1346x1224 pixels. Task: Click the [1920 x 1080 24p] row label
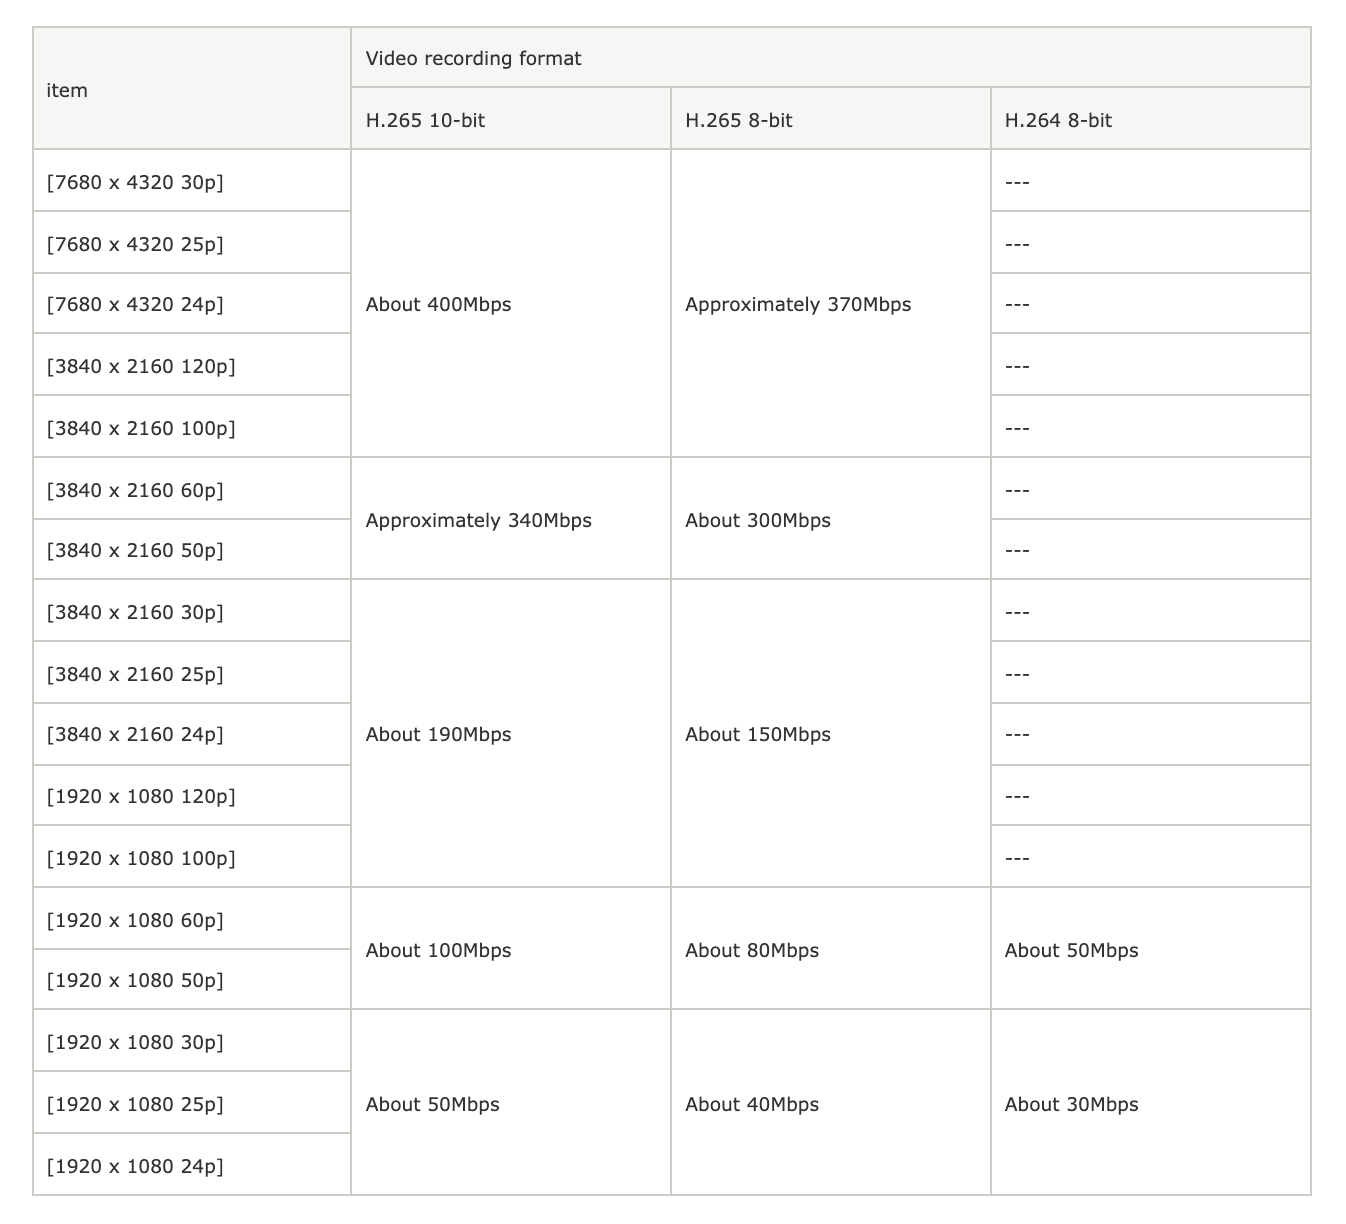[x=135, y=1166]
